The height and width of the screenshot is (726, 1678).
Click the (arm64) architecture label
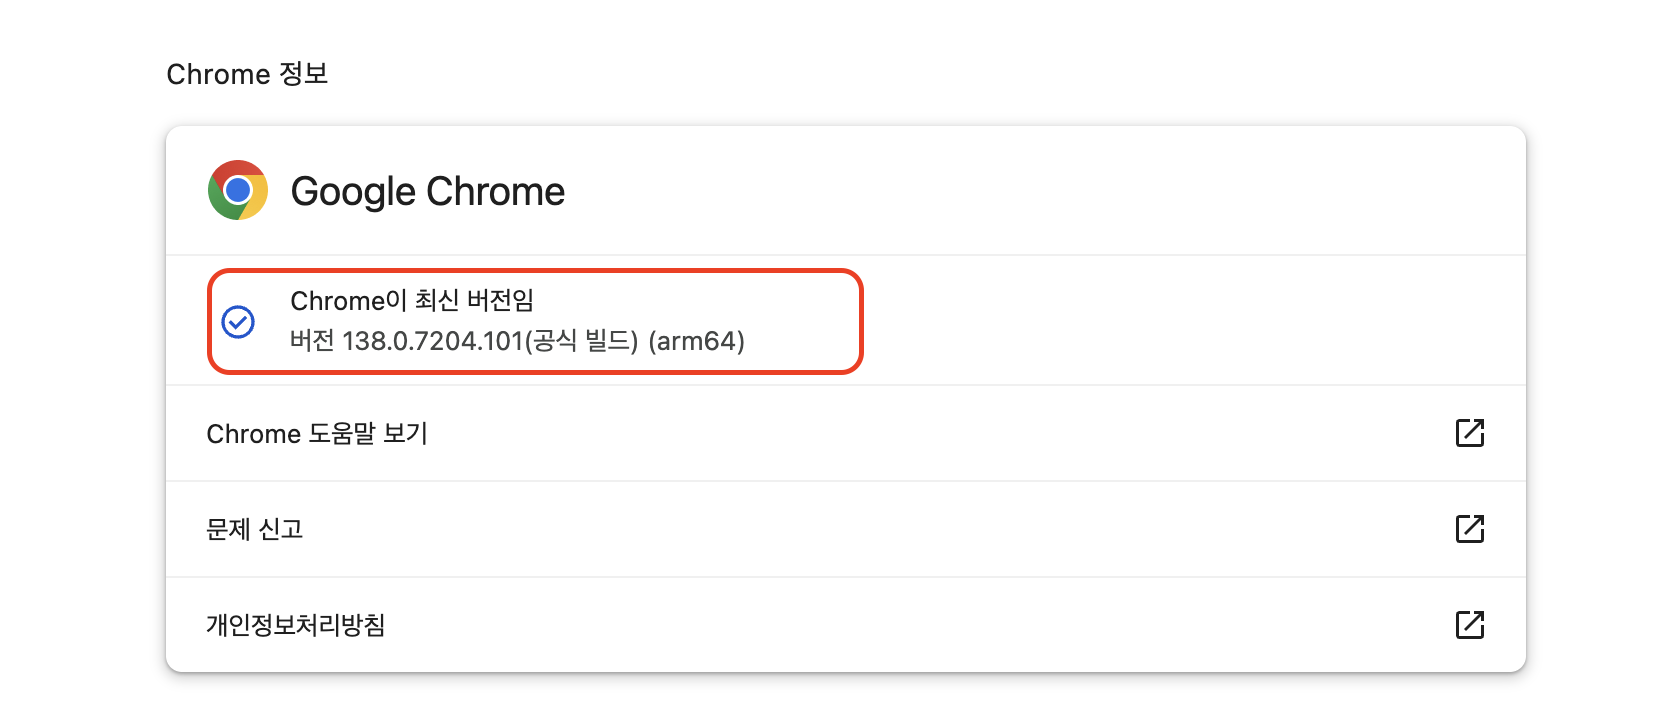pos(697,341)
